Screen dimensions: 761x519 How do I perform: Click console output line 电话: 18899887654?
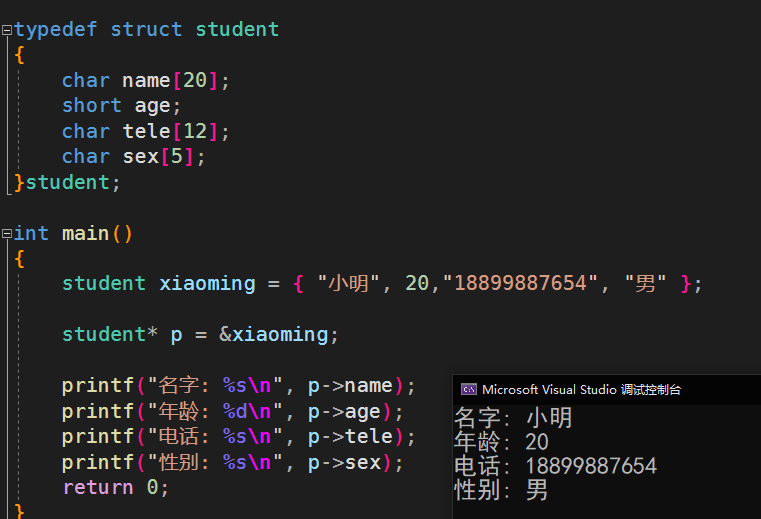point(556,466)
